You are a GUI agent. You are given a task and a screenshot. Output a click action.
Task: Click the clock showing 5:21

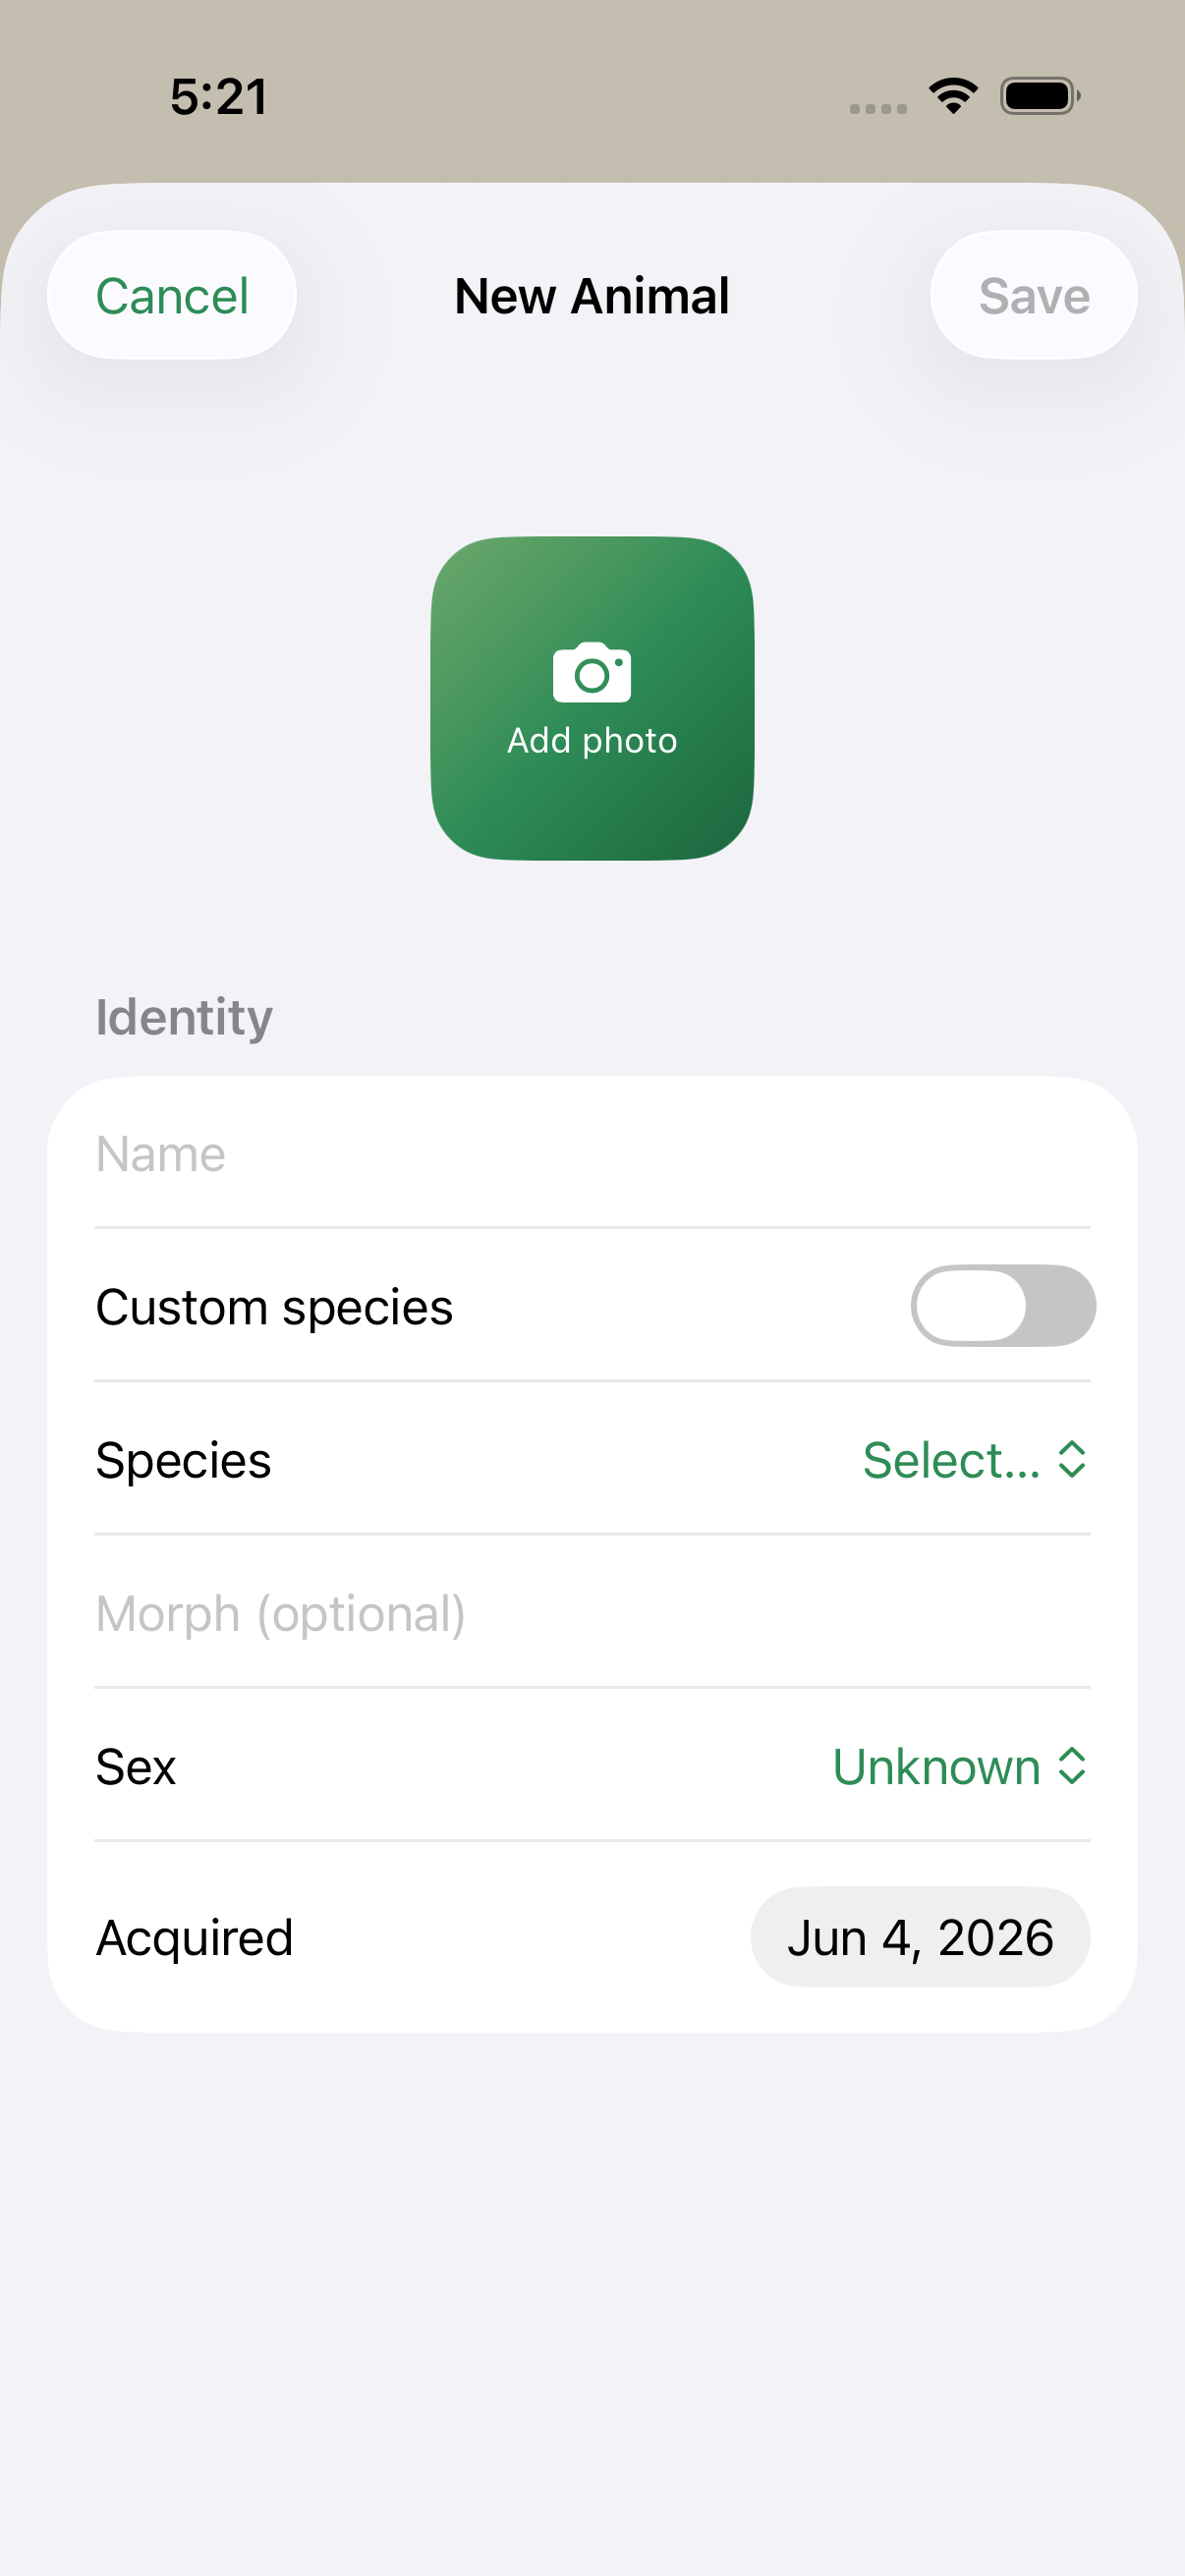[219, 97]
